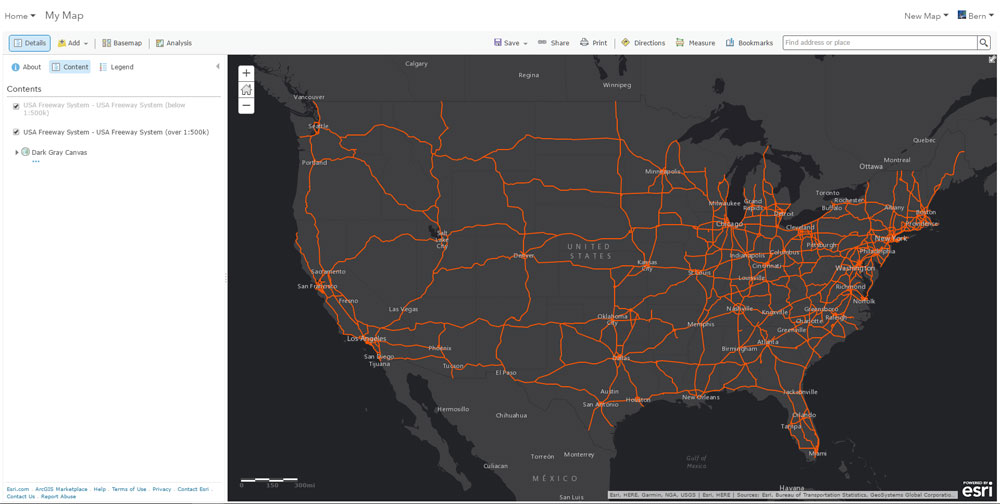The image size is (1000, 504).
Task: Open the Bookmarks list
Action: tap(749, 43)
